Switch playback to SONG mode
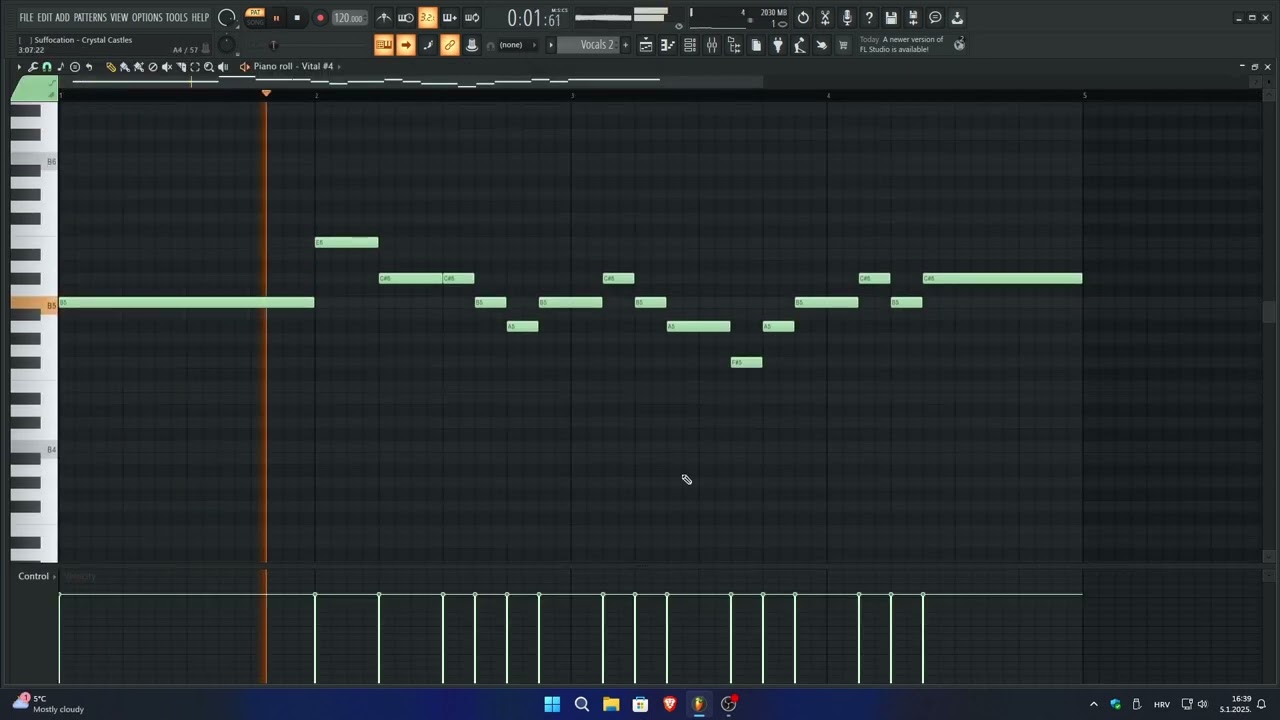 coord(255,22)
